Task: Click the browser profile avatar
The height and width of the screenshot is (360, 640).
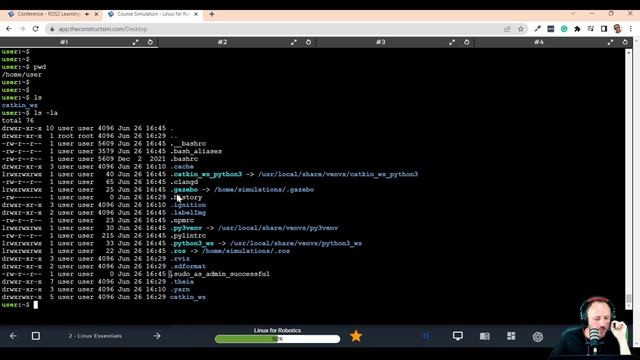Action: coord(617,29)
